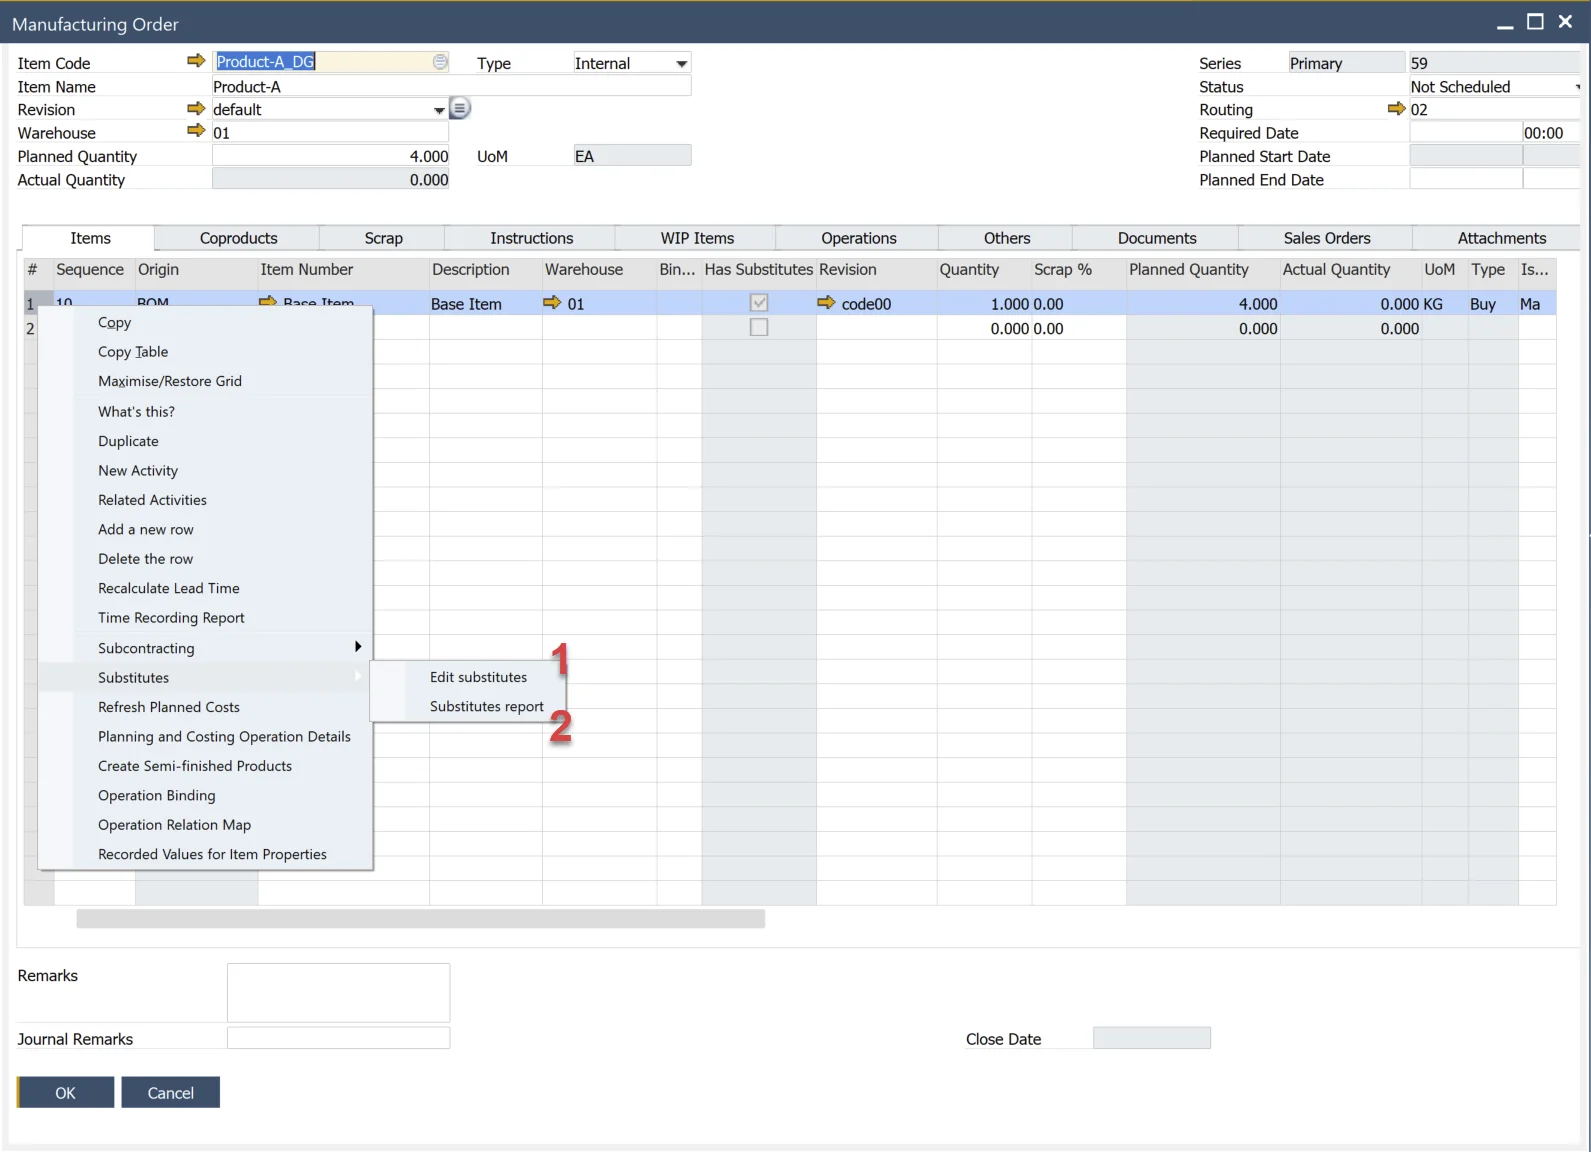
Task: Click the Journal Remarks field
Action: tap(338, 1038)
